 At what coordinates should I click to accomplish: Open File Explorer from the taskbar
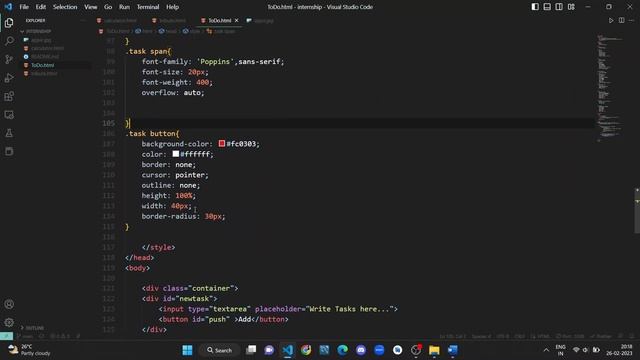point(434,350)
